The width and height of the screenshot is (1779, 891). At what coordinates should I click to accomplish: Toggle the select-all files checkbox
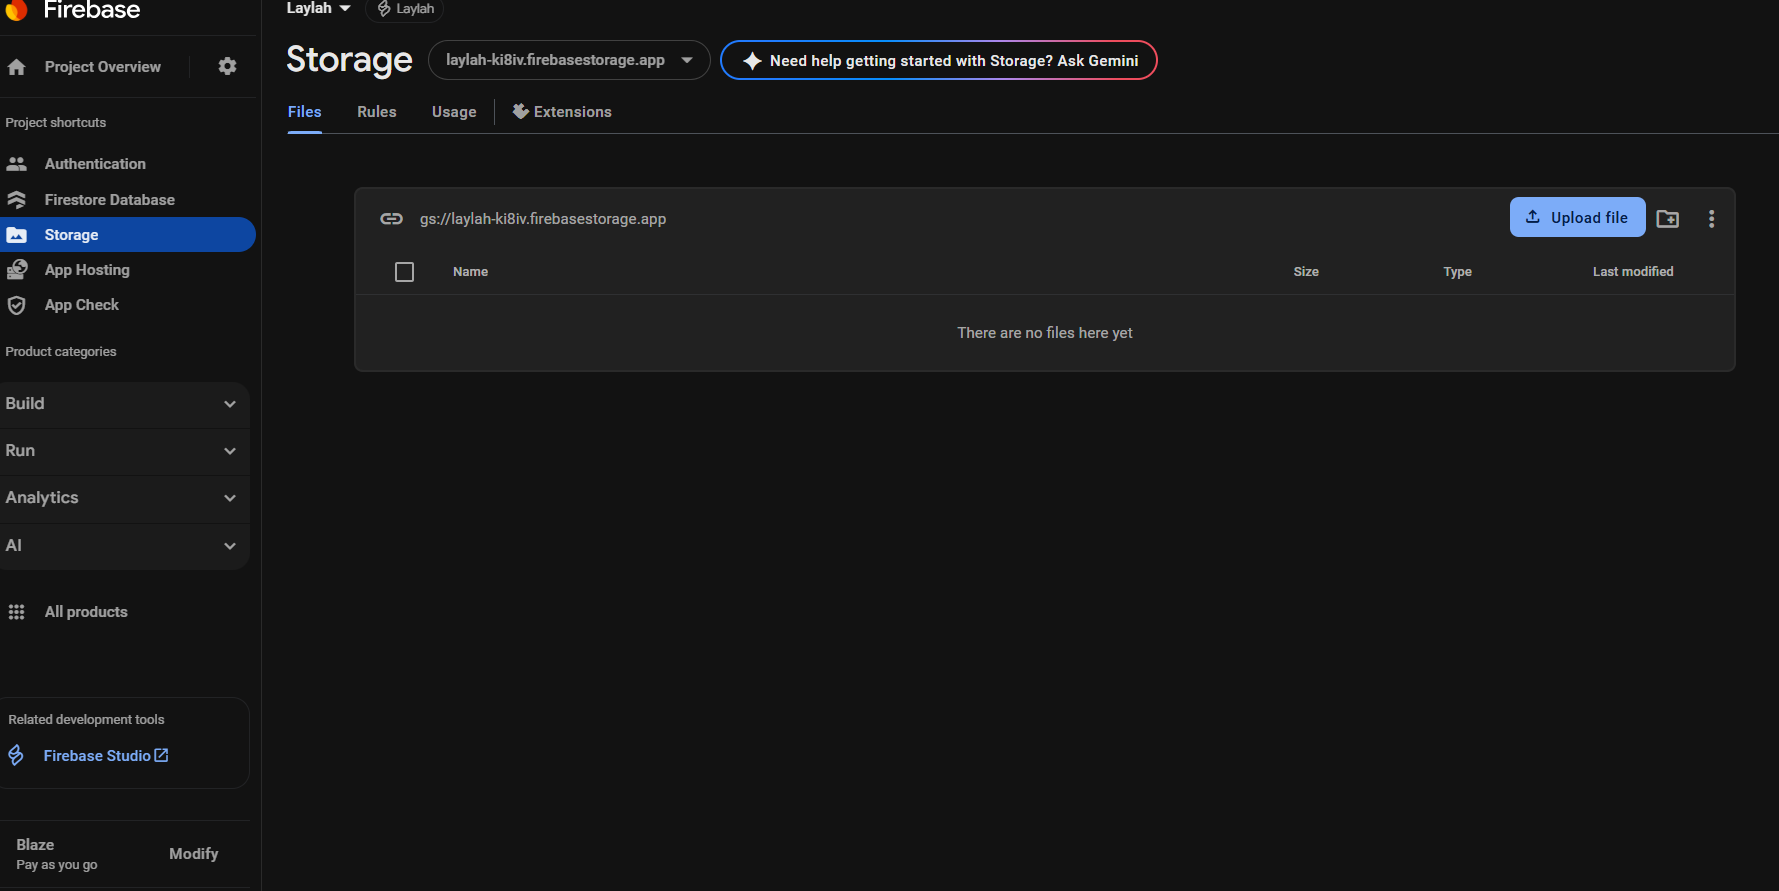tap(405, 272)
